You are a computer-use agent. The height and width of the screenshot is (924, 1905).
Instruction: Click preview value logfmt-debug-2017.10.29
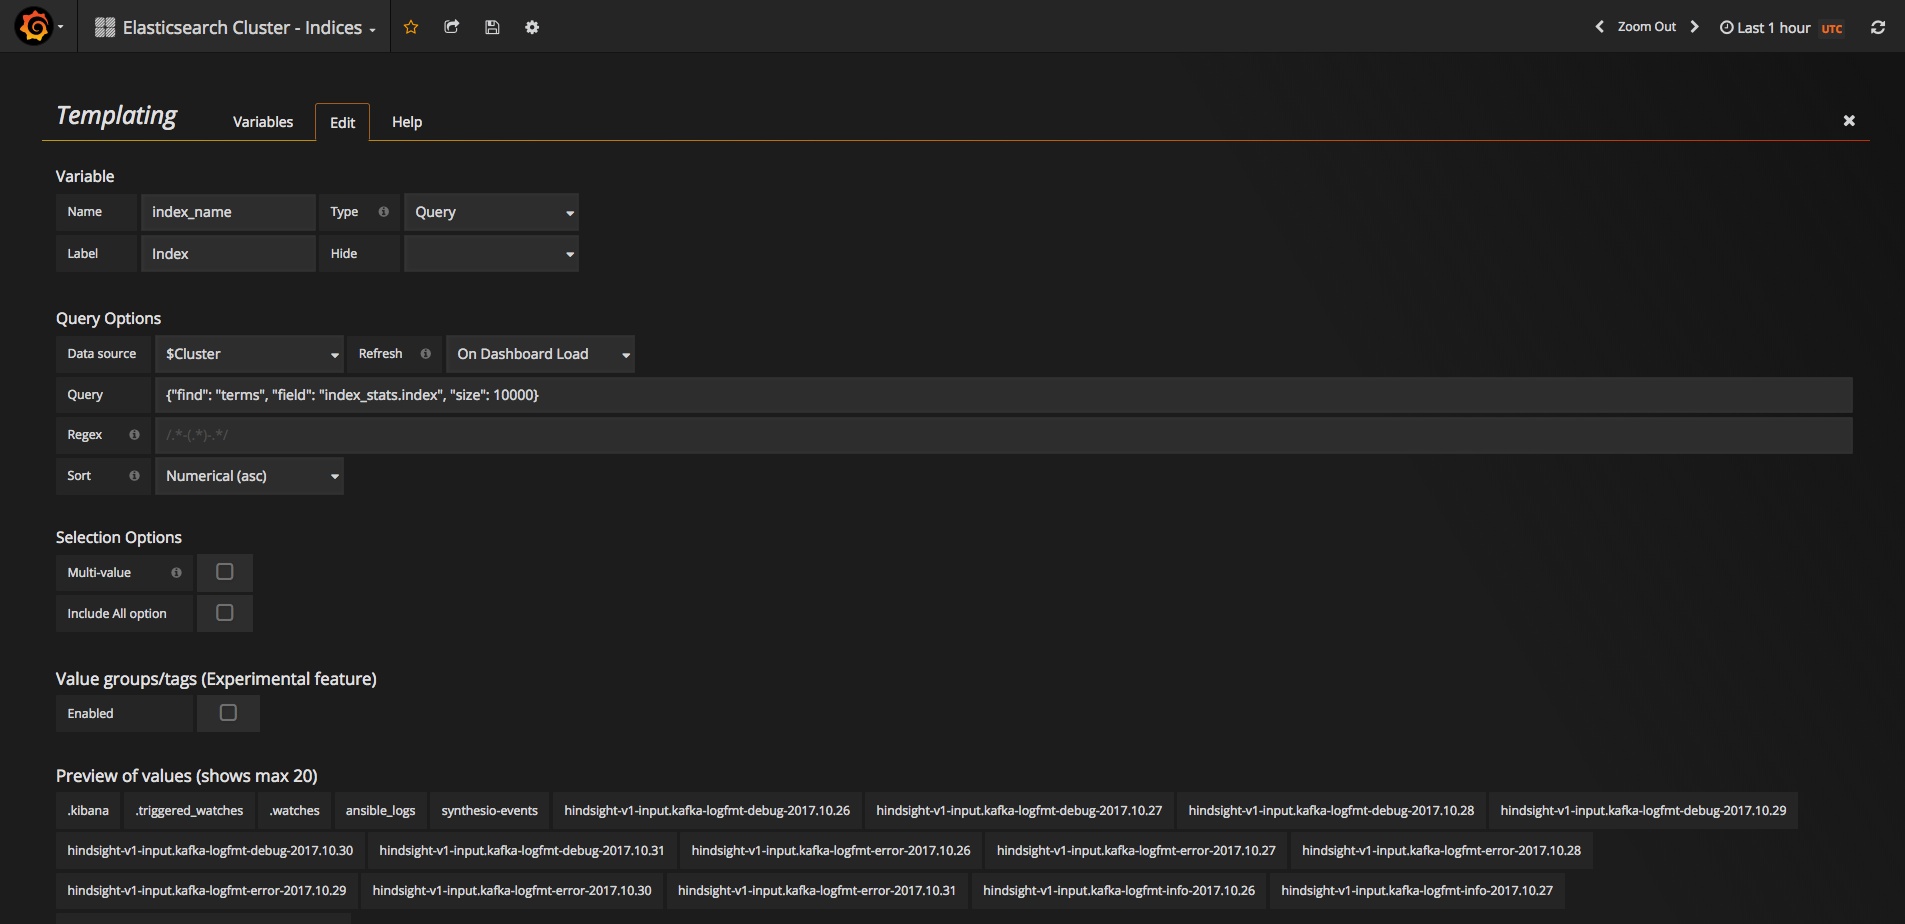1643,811
